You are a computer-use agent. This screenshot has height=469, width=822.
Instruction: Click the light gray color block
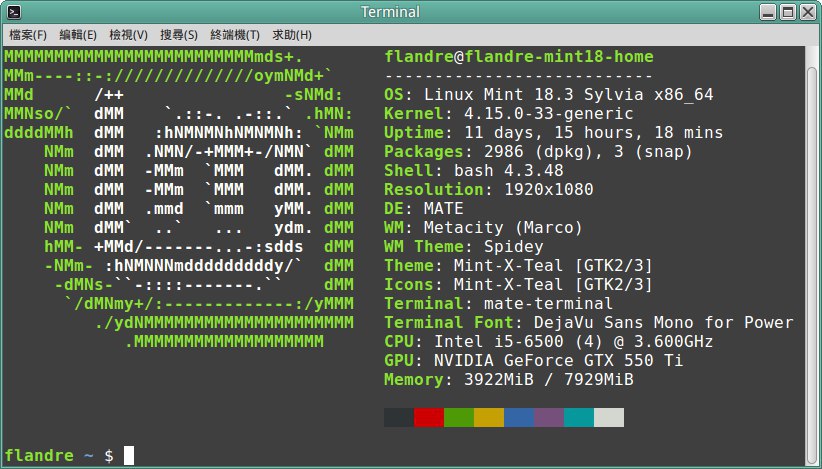tap(609, 418)
